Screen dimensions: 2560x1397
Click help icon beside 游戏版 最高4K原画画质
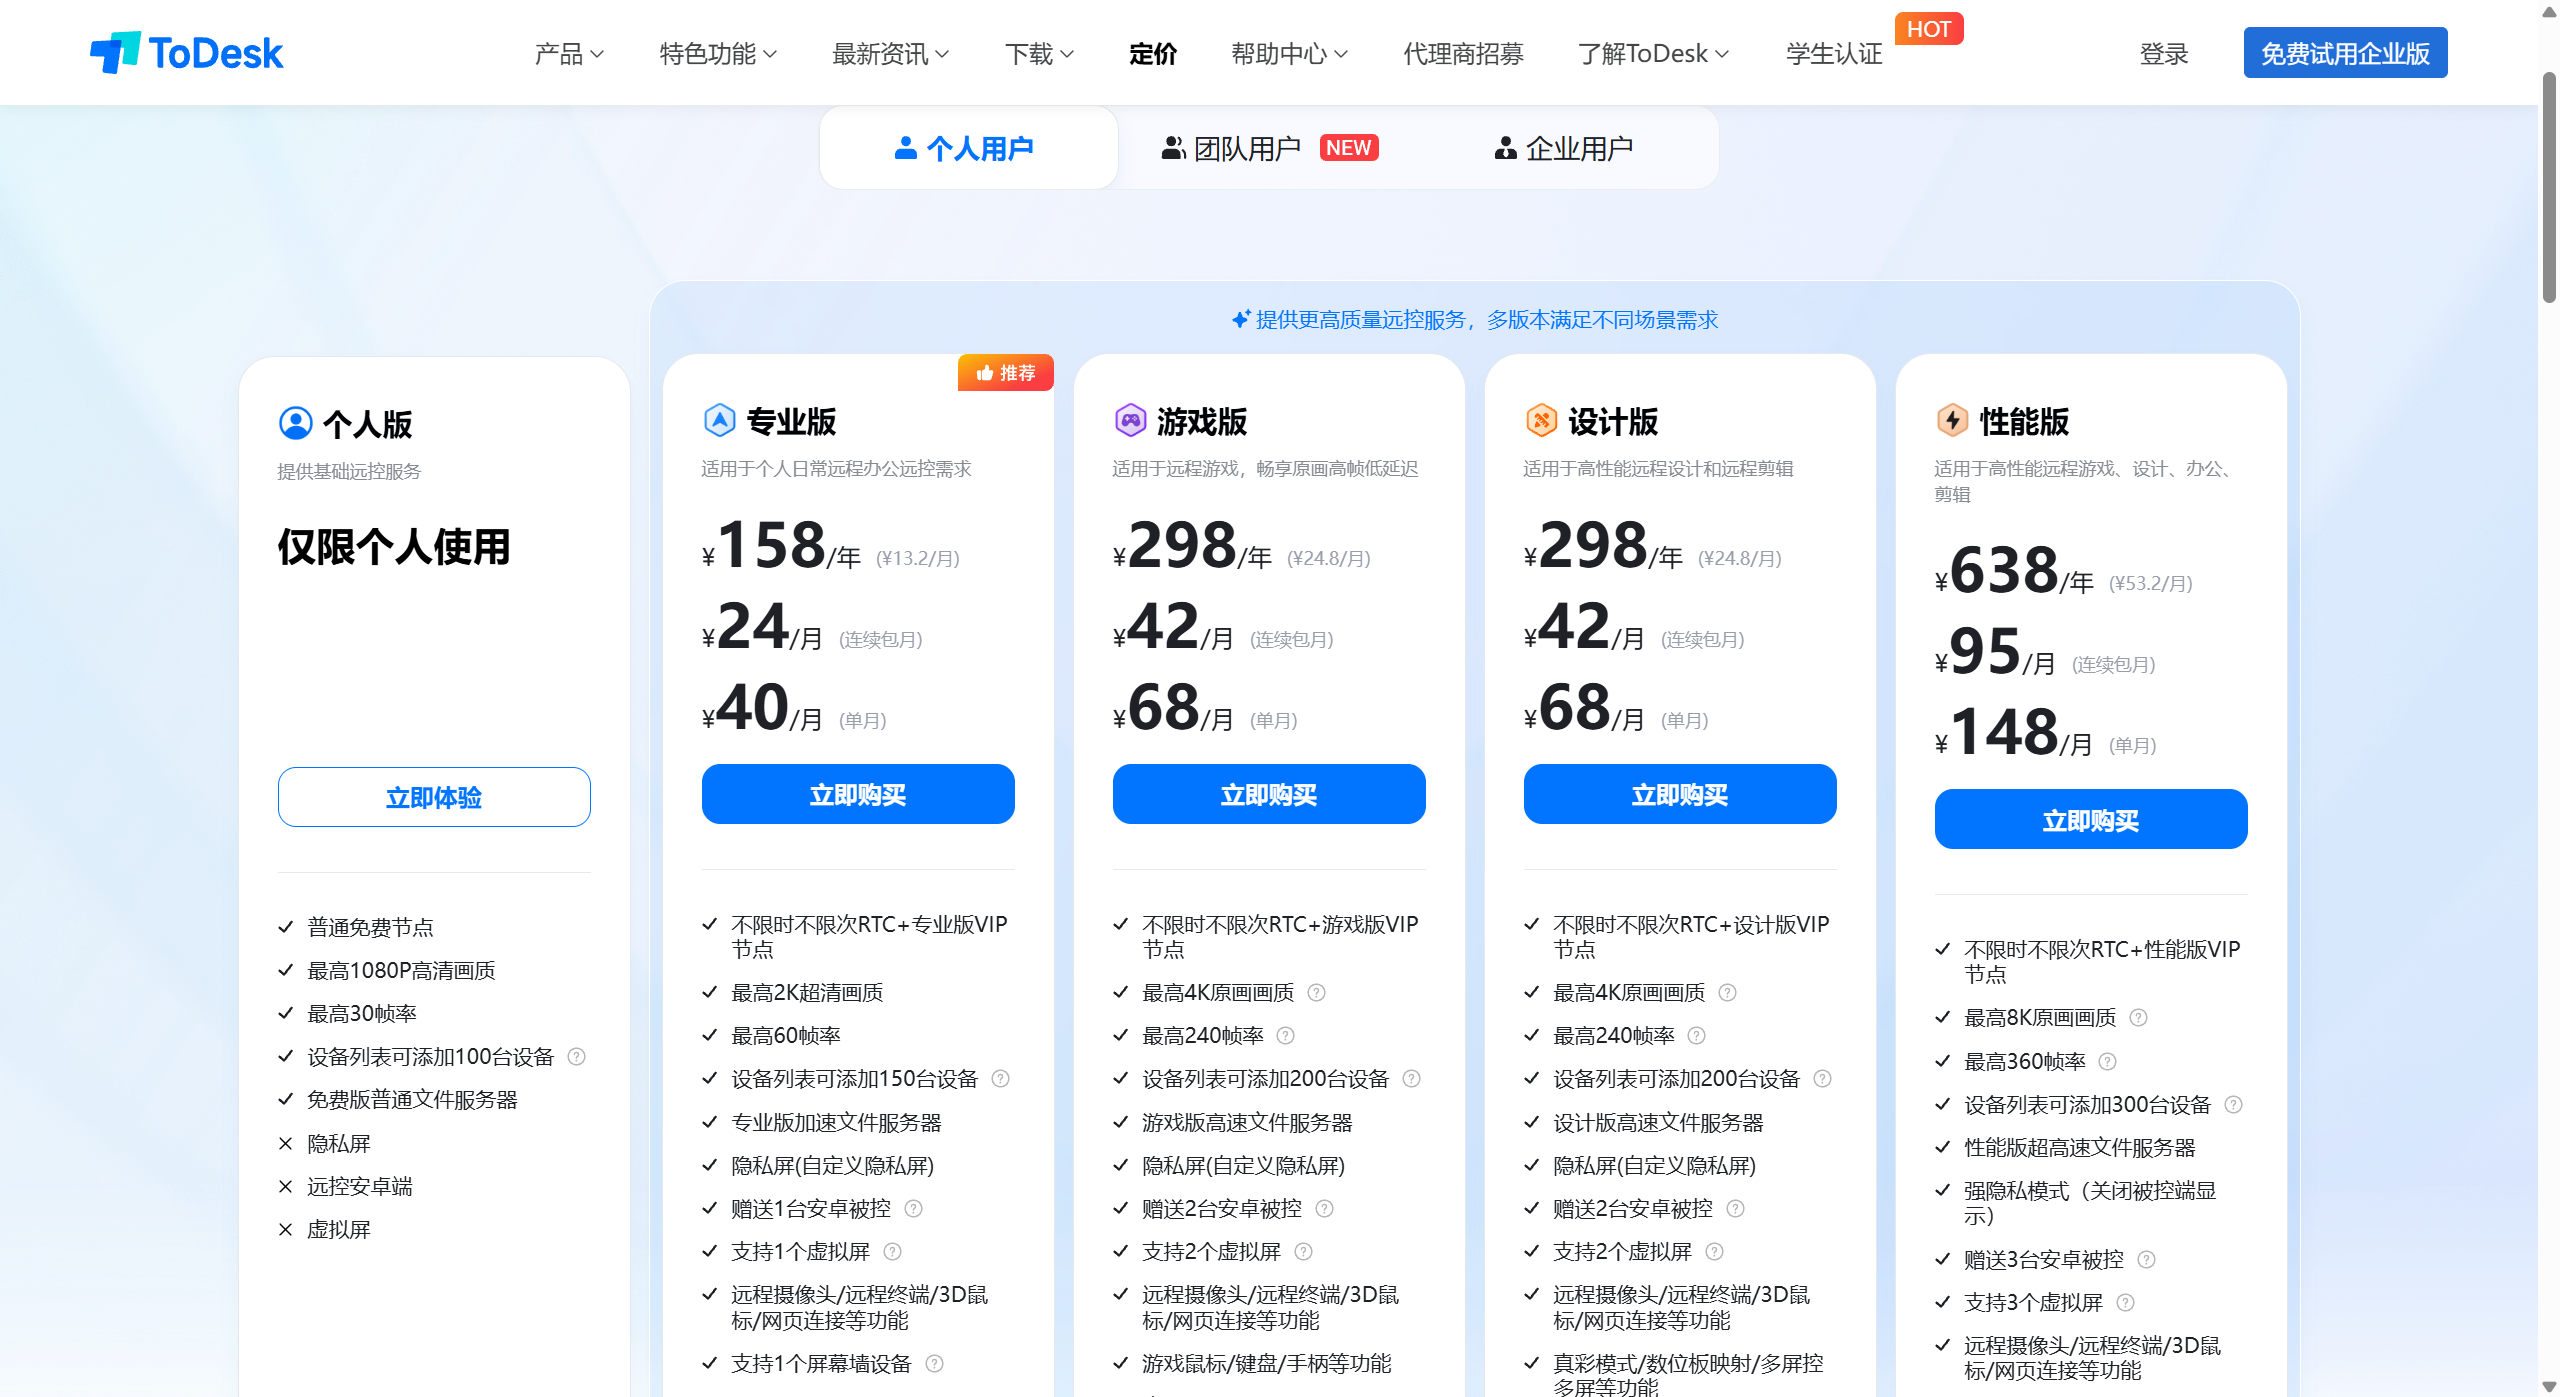point(1316,992)
